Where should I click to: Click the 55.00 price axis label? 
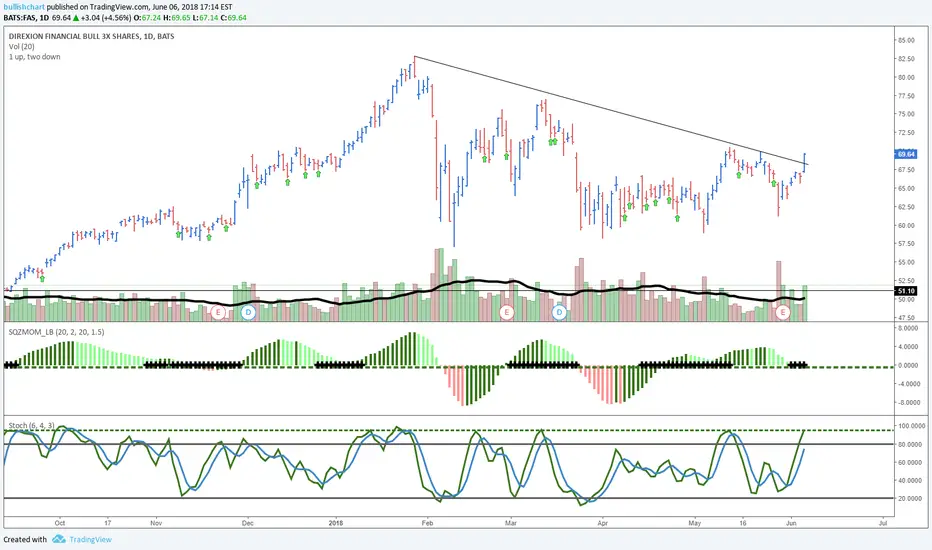[906, 262]
